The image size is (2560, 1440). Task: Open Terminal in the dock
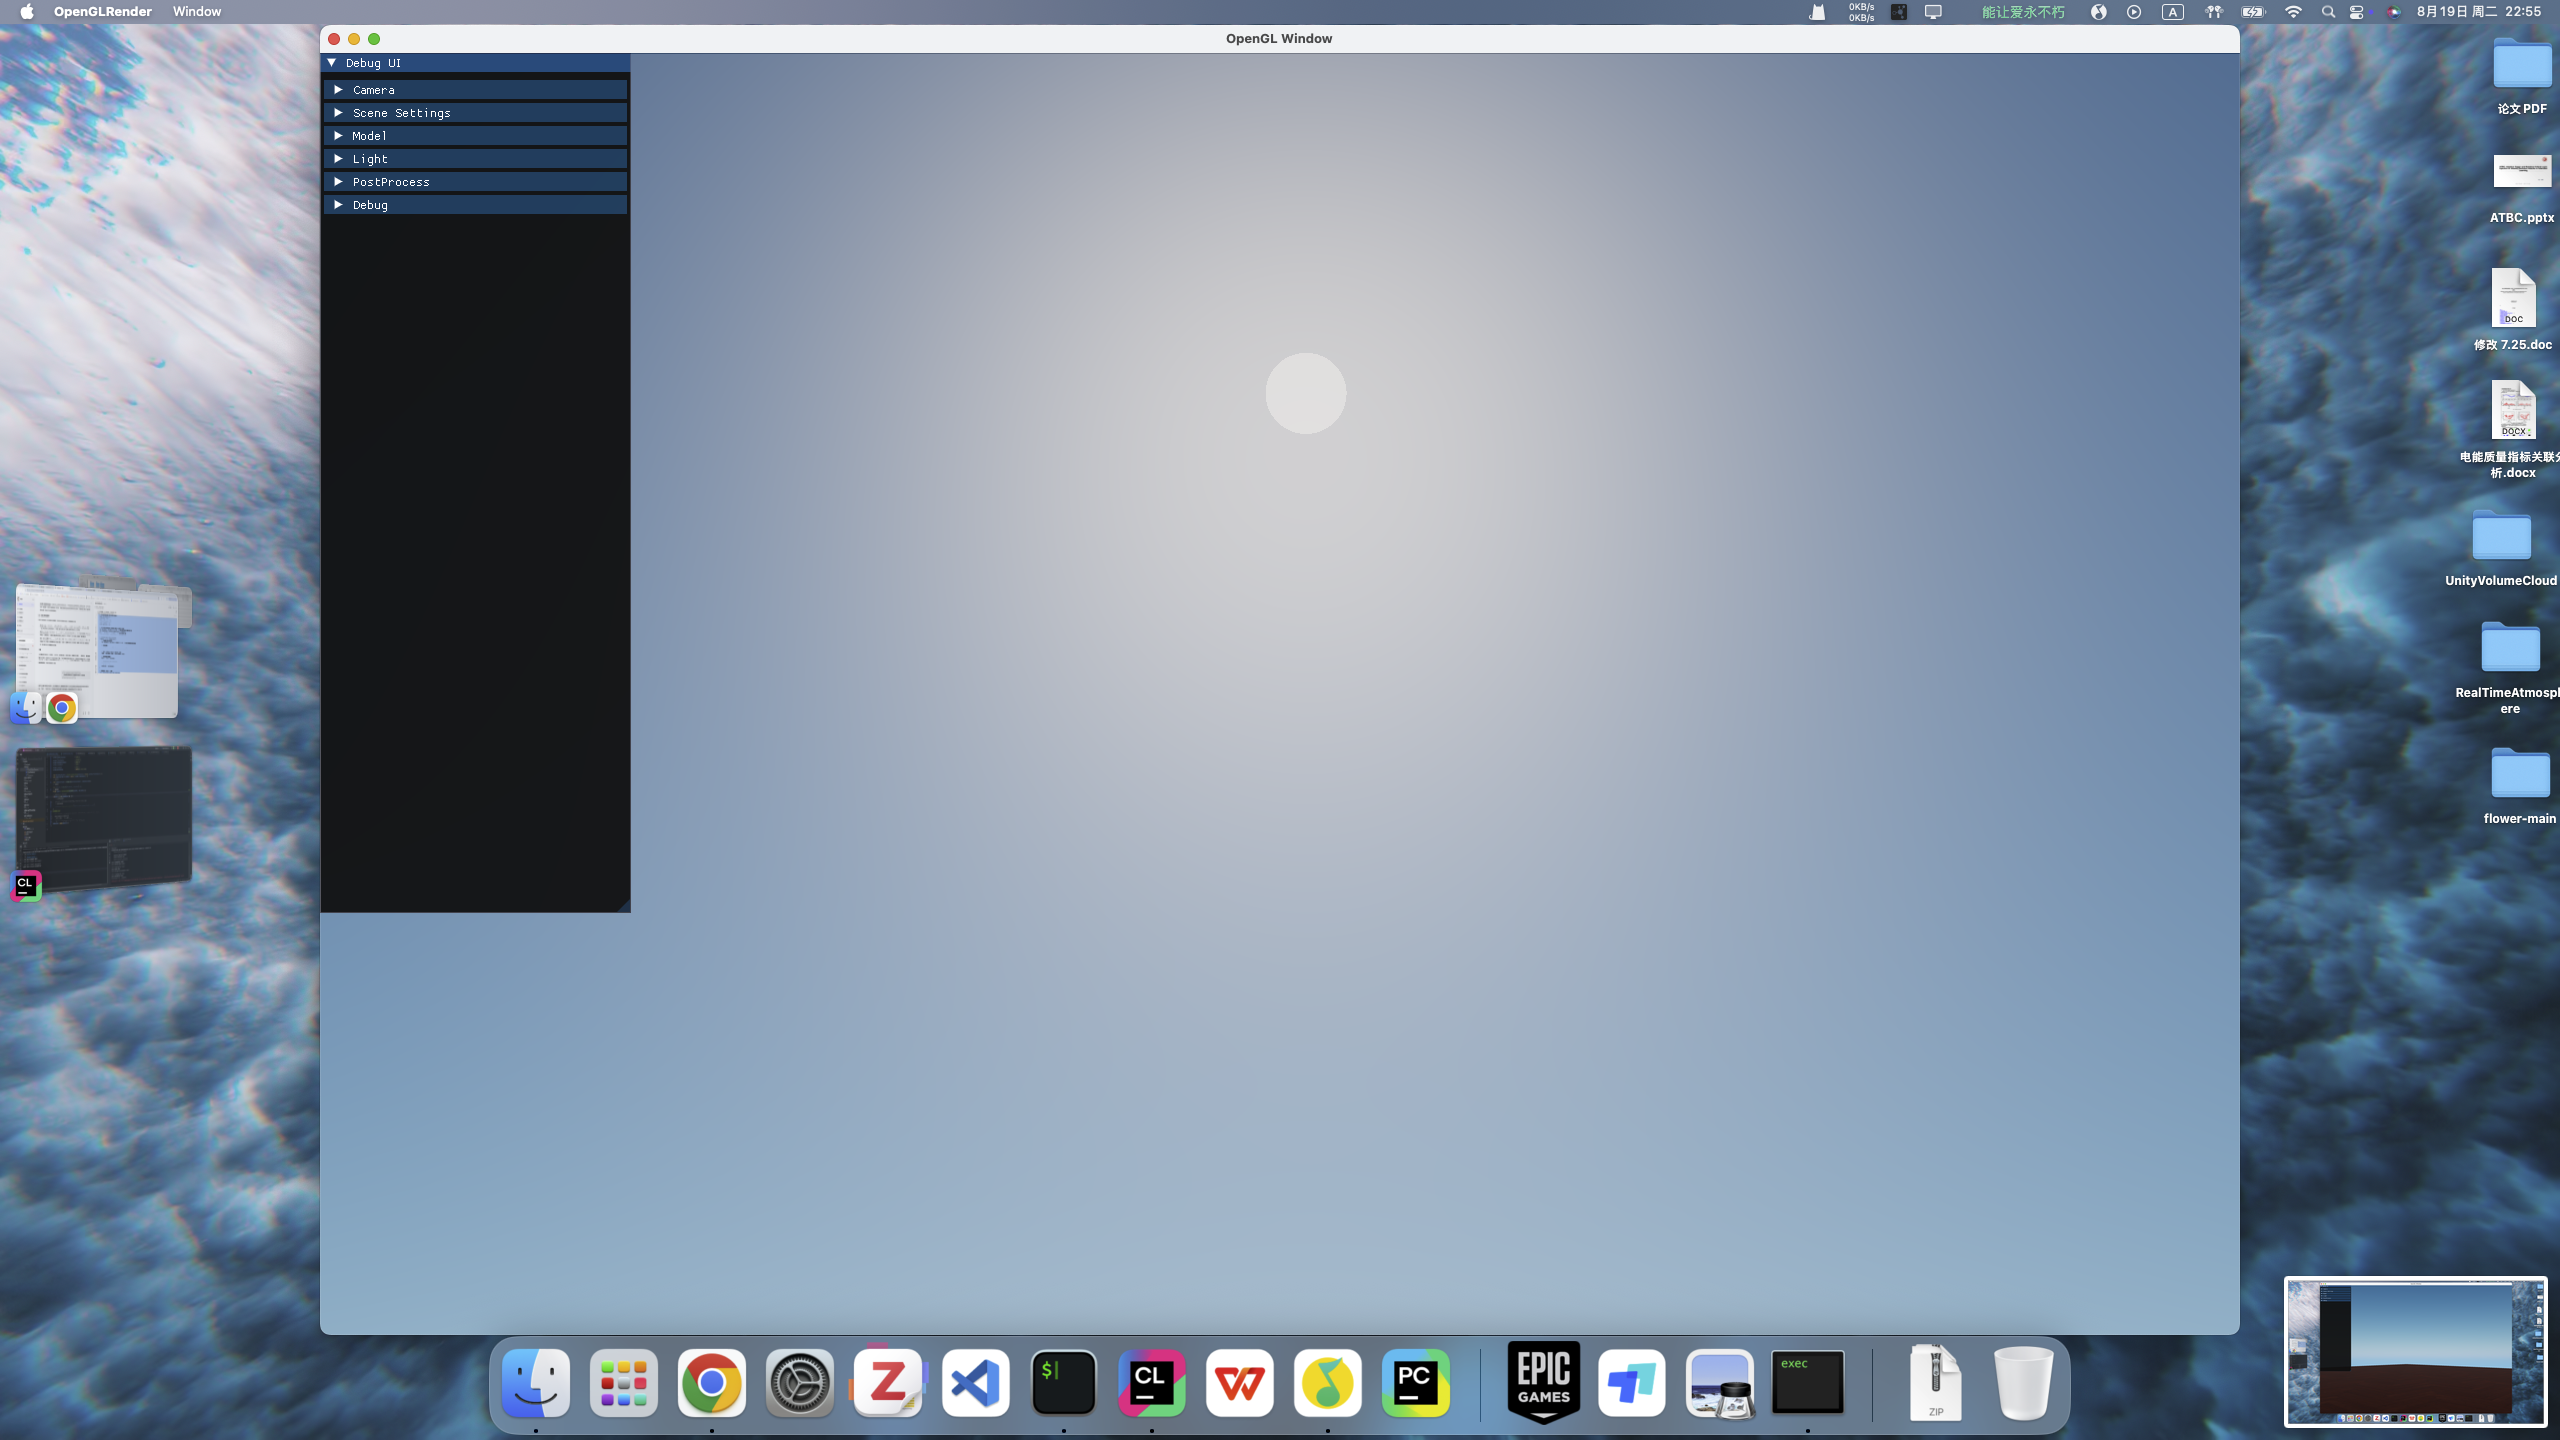coord(1063,1383)
